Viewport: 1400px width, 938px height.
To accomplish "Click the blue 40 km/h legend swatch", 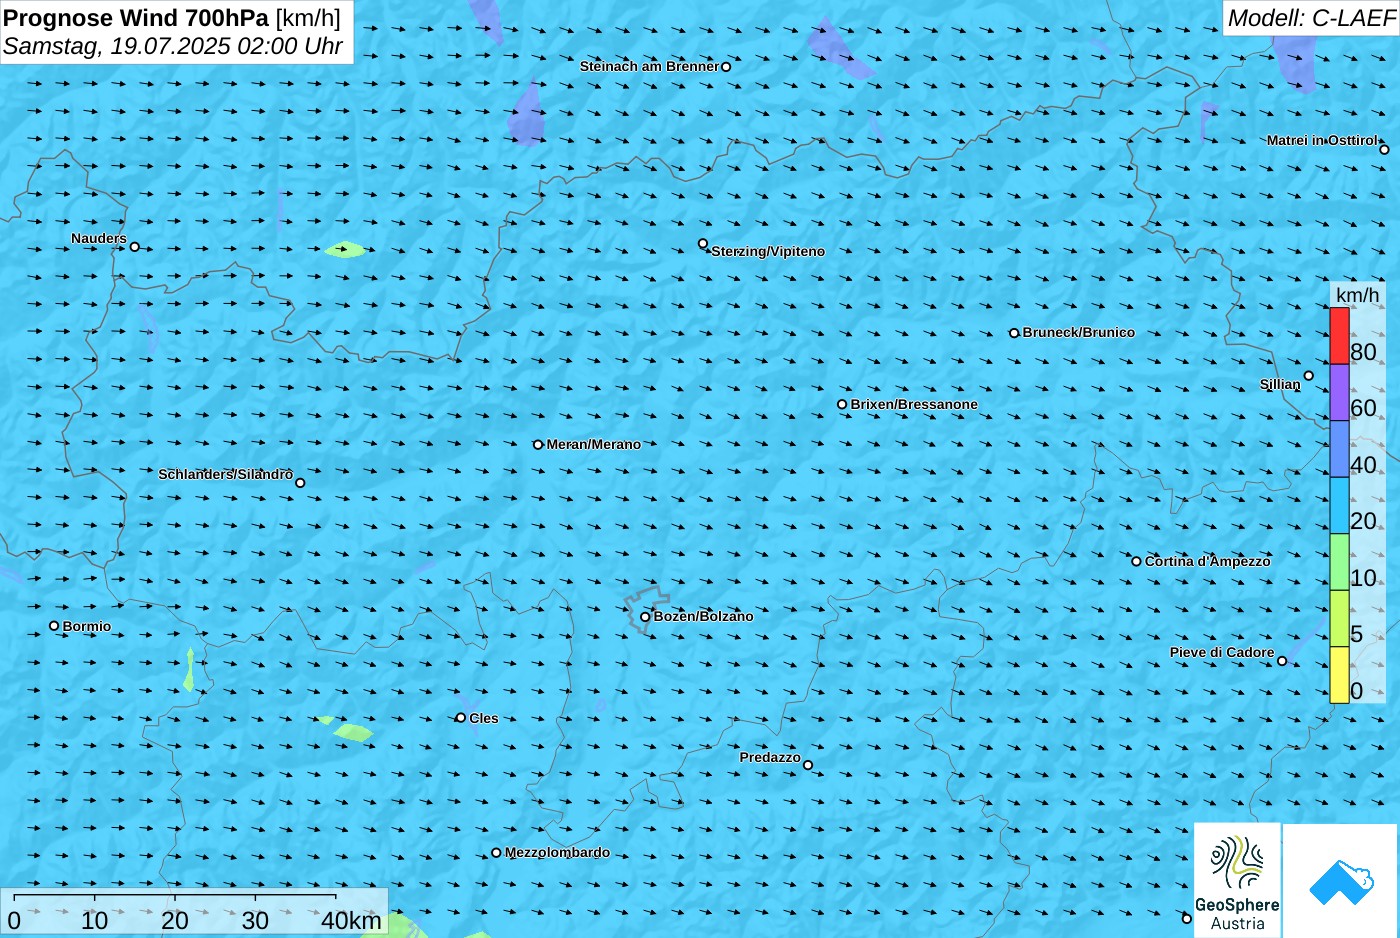I will pos(1339,449).
